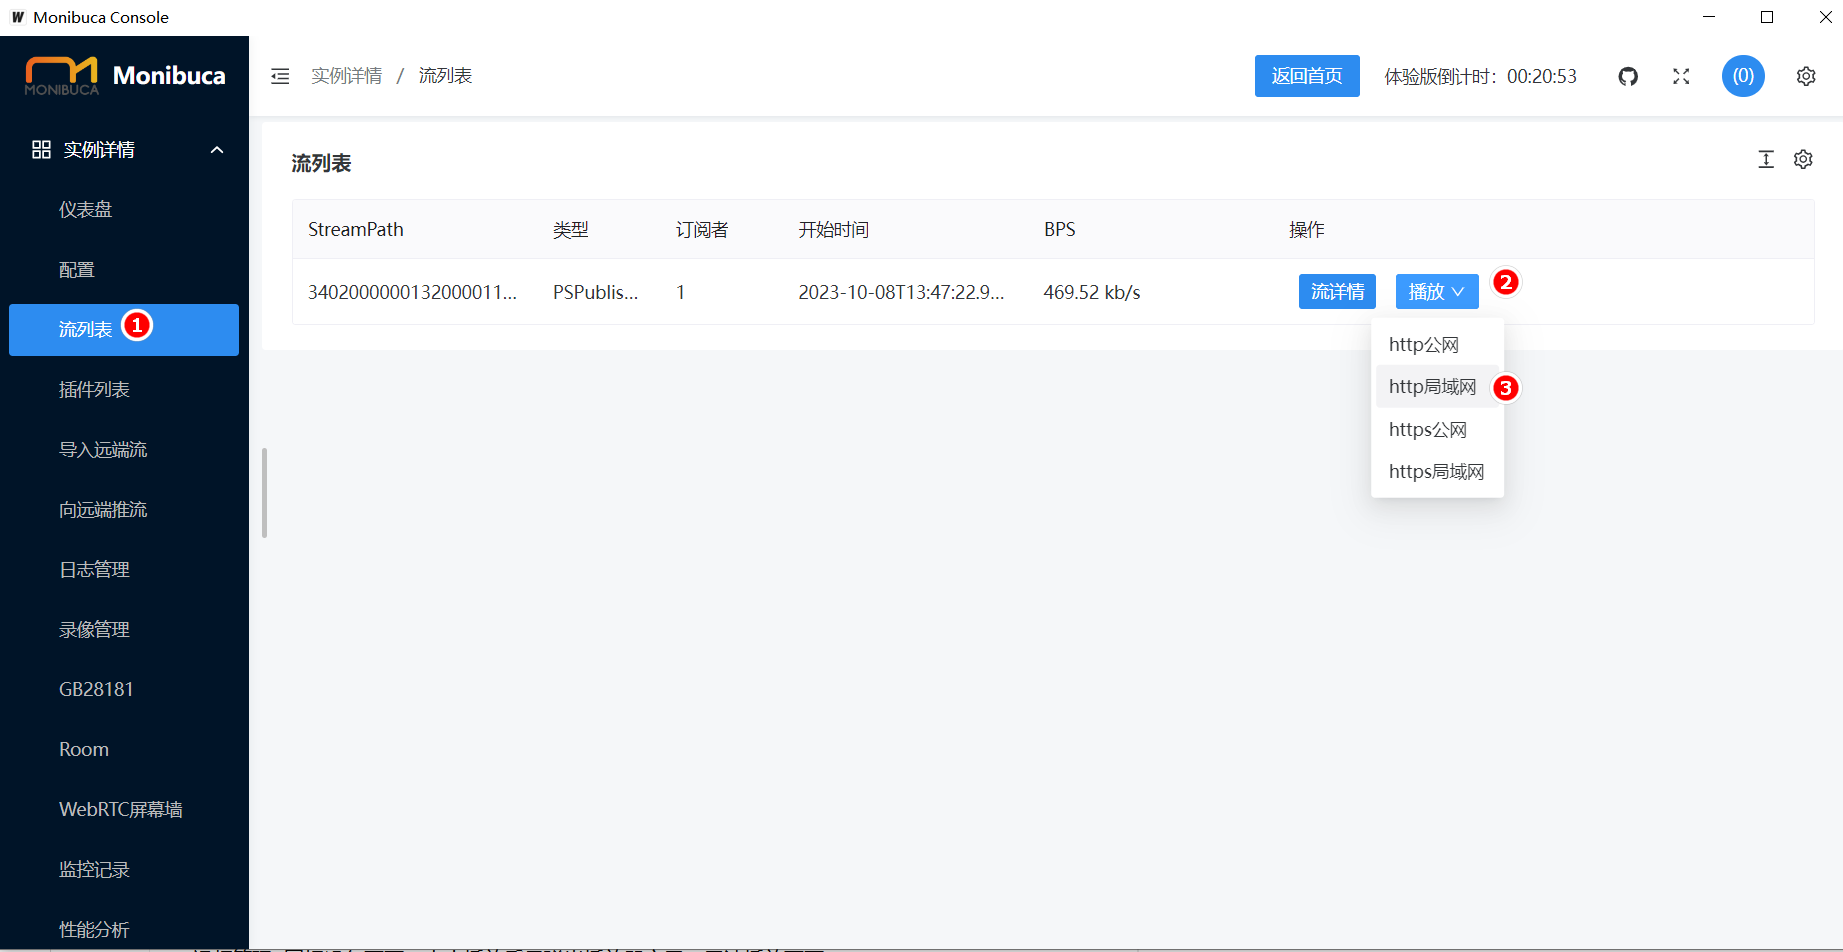
Task: Toggle fullscreen with the expand icon
Action: pos(1681,76)
